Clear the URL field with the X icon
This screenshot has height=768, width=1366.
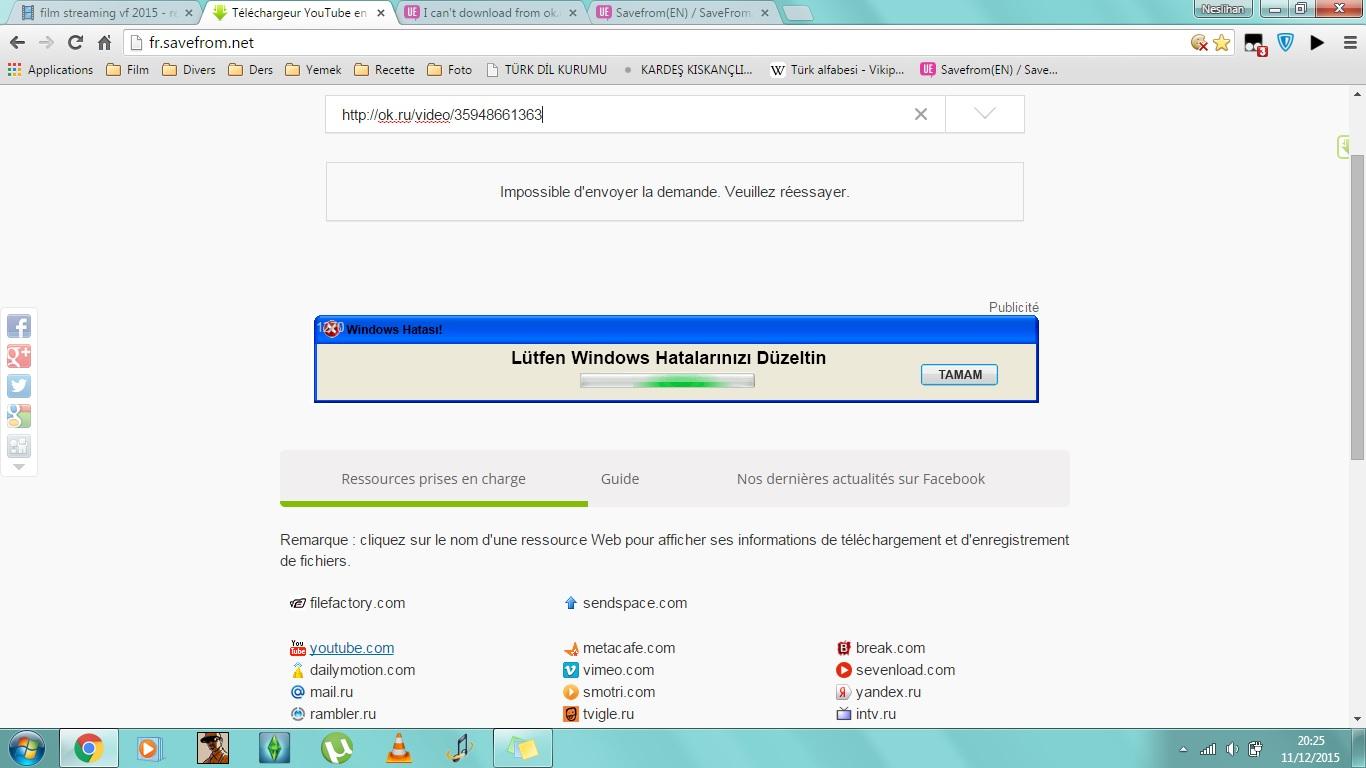[921, 114]
